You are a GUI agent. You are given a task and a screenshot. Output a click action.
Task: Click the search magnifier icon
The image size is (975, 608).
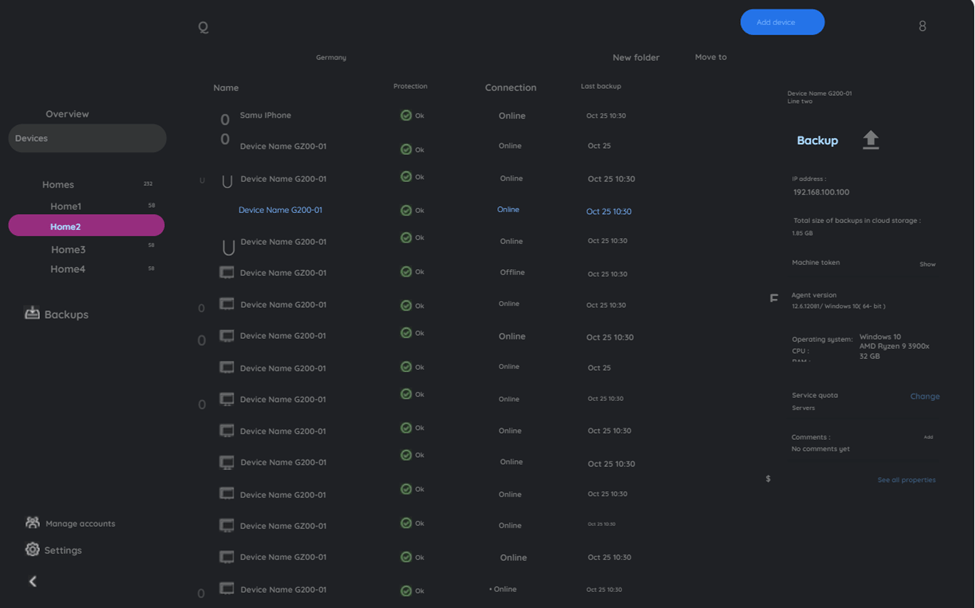point(203,27)
